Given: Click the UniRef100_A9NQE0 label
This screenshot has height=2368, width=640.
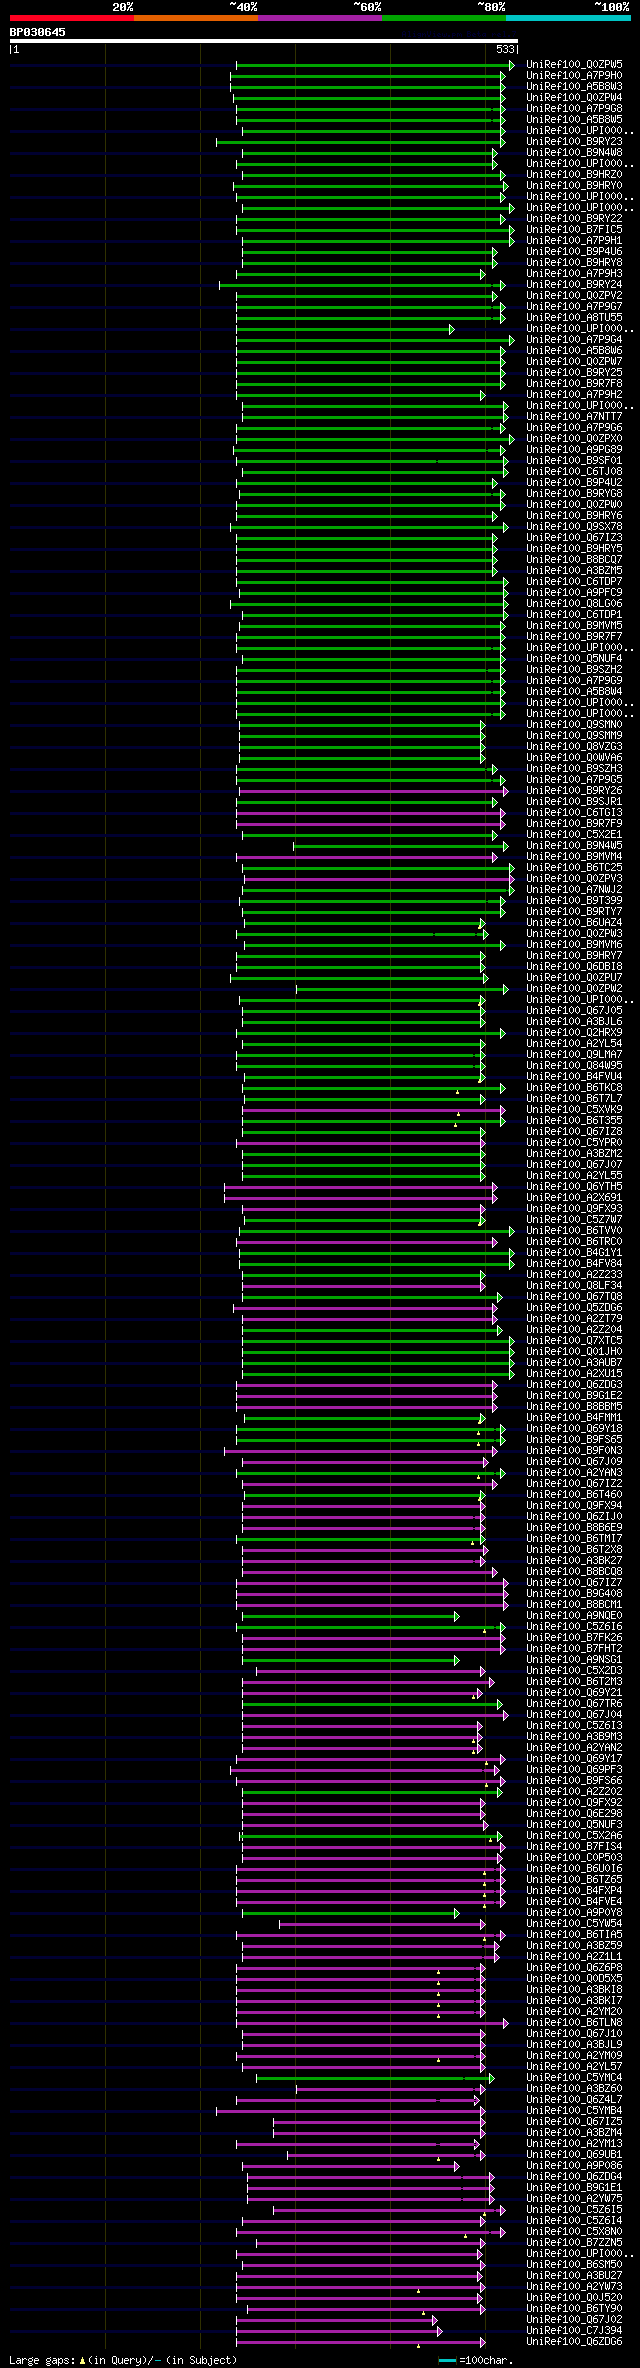Looking at the screenshot, I should 574,1616.
